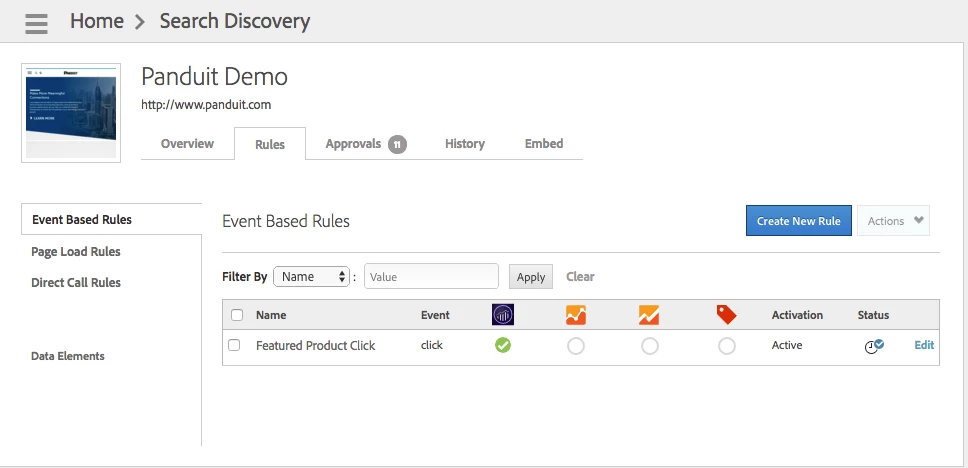Click the Active activation cell
The height and width of the screenshot is (468, 968).
point(786,345)
